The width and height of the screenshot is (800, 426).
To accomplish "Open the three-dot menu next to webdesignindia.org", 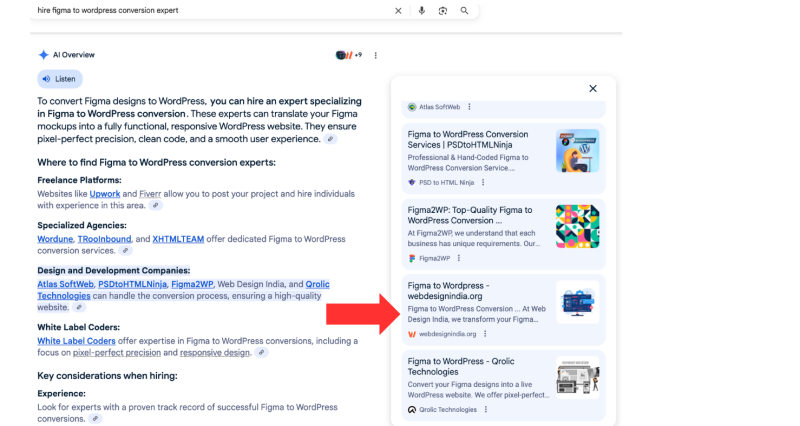I will pos(485,334).
